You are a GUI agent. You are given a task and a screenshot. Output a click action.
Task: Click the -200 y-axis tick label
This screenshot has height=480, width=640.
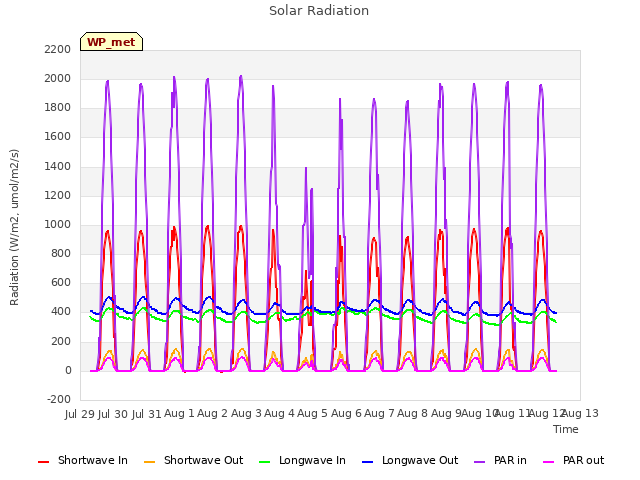[x=59, y=399]
